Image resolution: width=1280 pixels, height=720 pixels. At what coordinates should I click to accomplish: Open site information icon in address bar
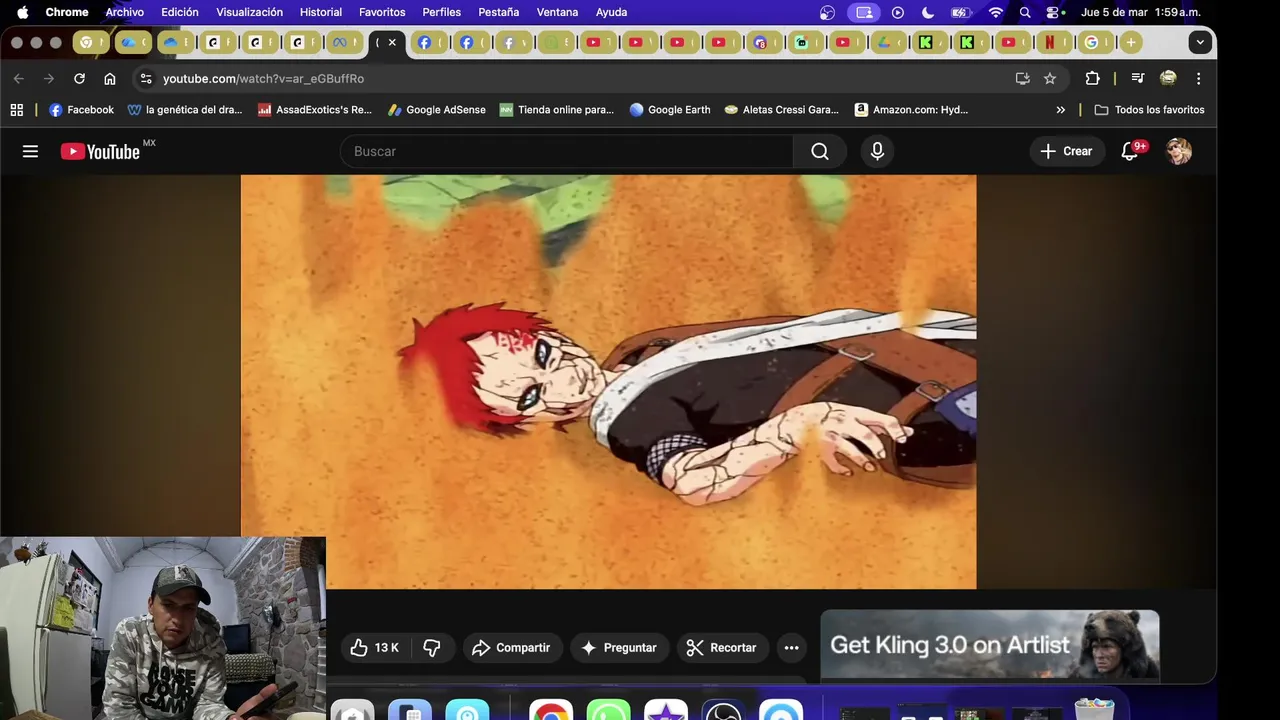pos(146,78)
